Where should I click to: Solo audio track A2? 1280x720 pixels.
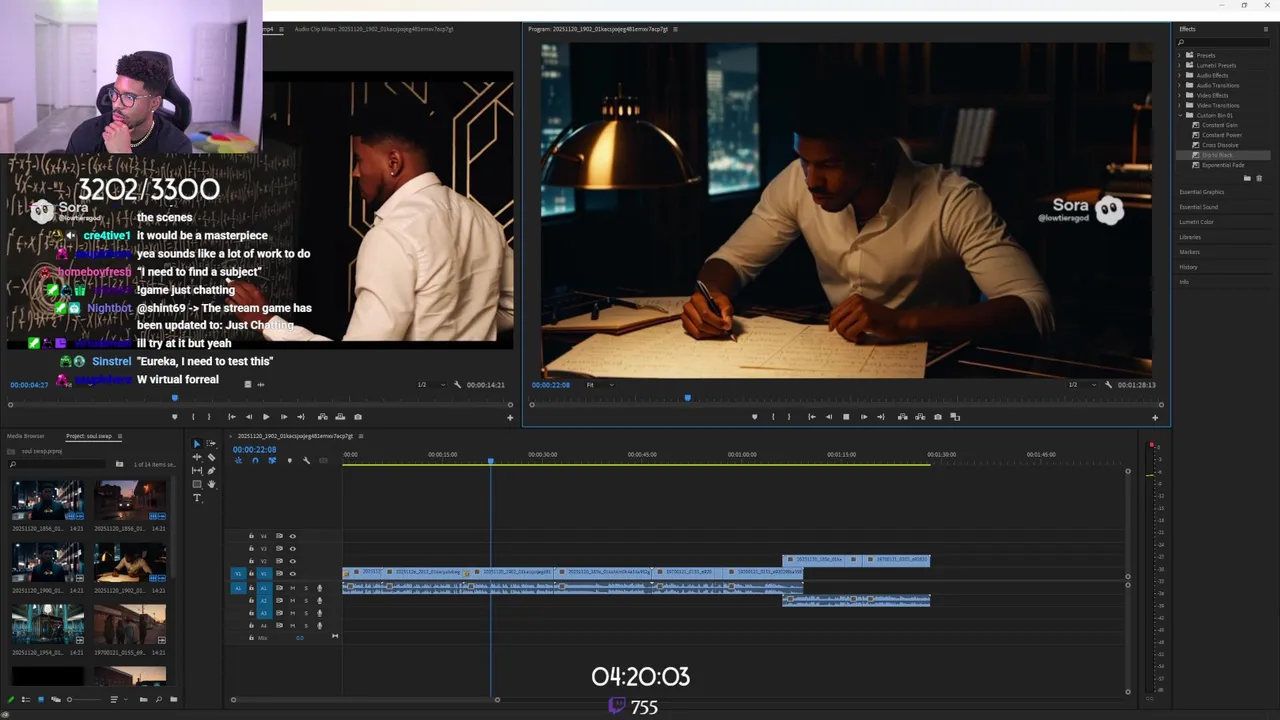pyautogui.click(x=306, y=601)
